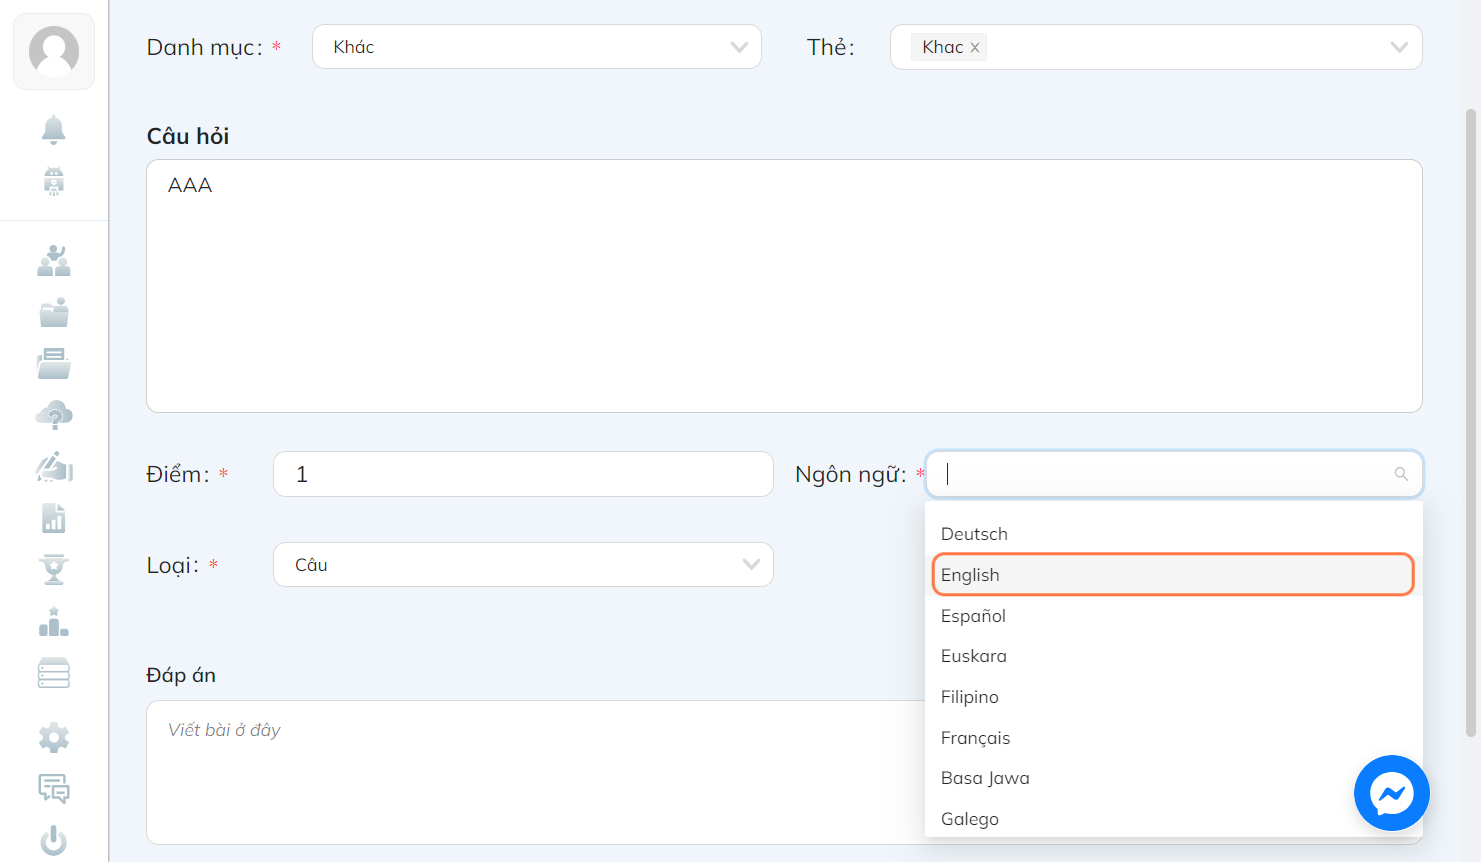
Task: Expand the Thẻ tags dropdown
Action: pos(1399,47)
